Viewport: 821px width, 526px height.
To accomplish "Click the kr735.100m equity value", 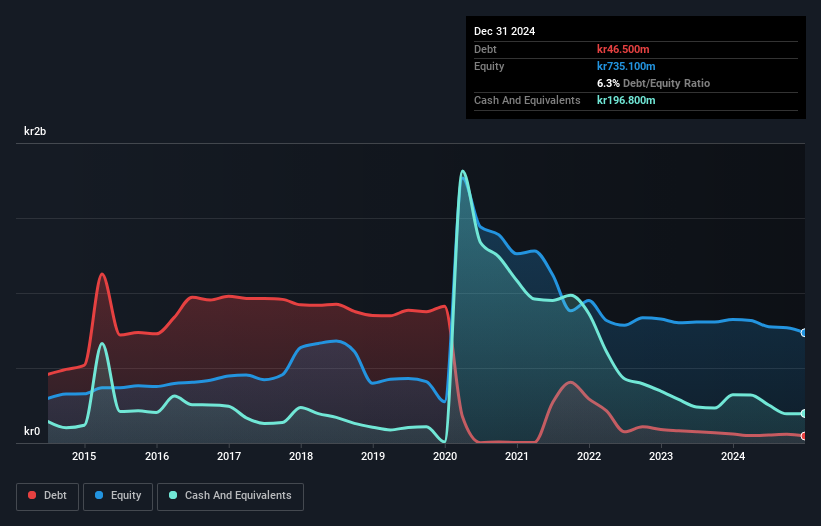I will [626, 66].
